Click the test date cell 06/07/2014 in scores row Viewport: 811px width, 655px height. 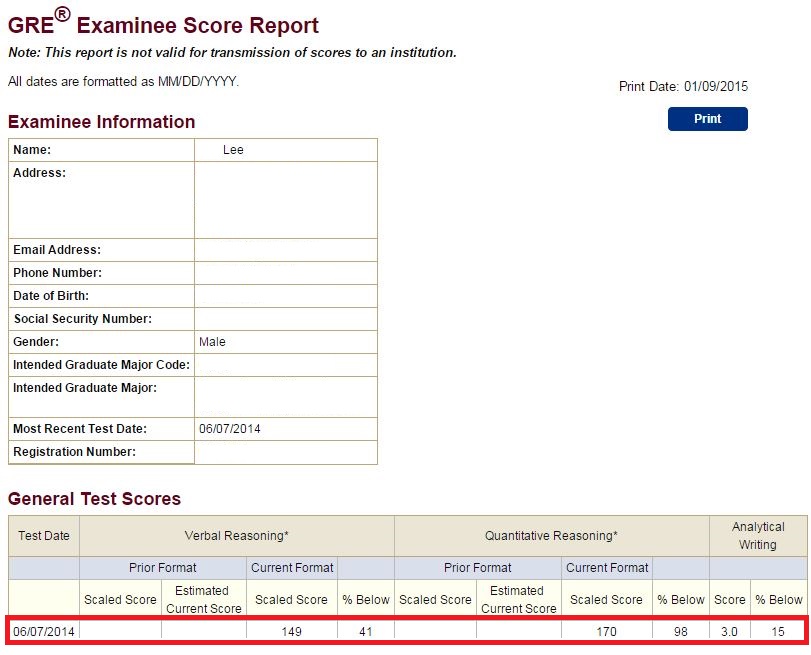tap(44, 632)
